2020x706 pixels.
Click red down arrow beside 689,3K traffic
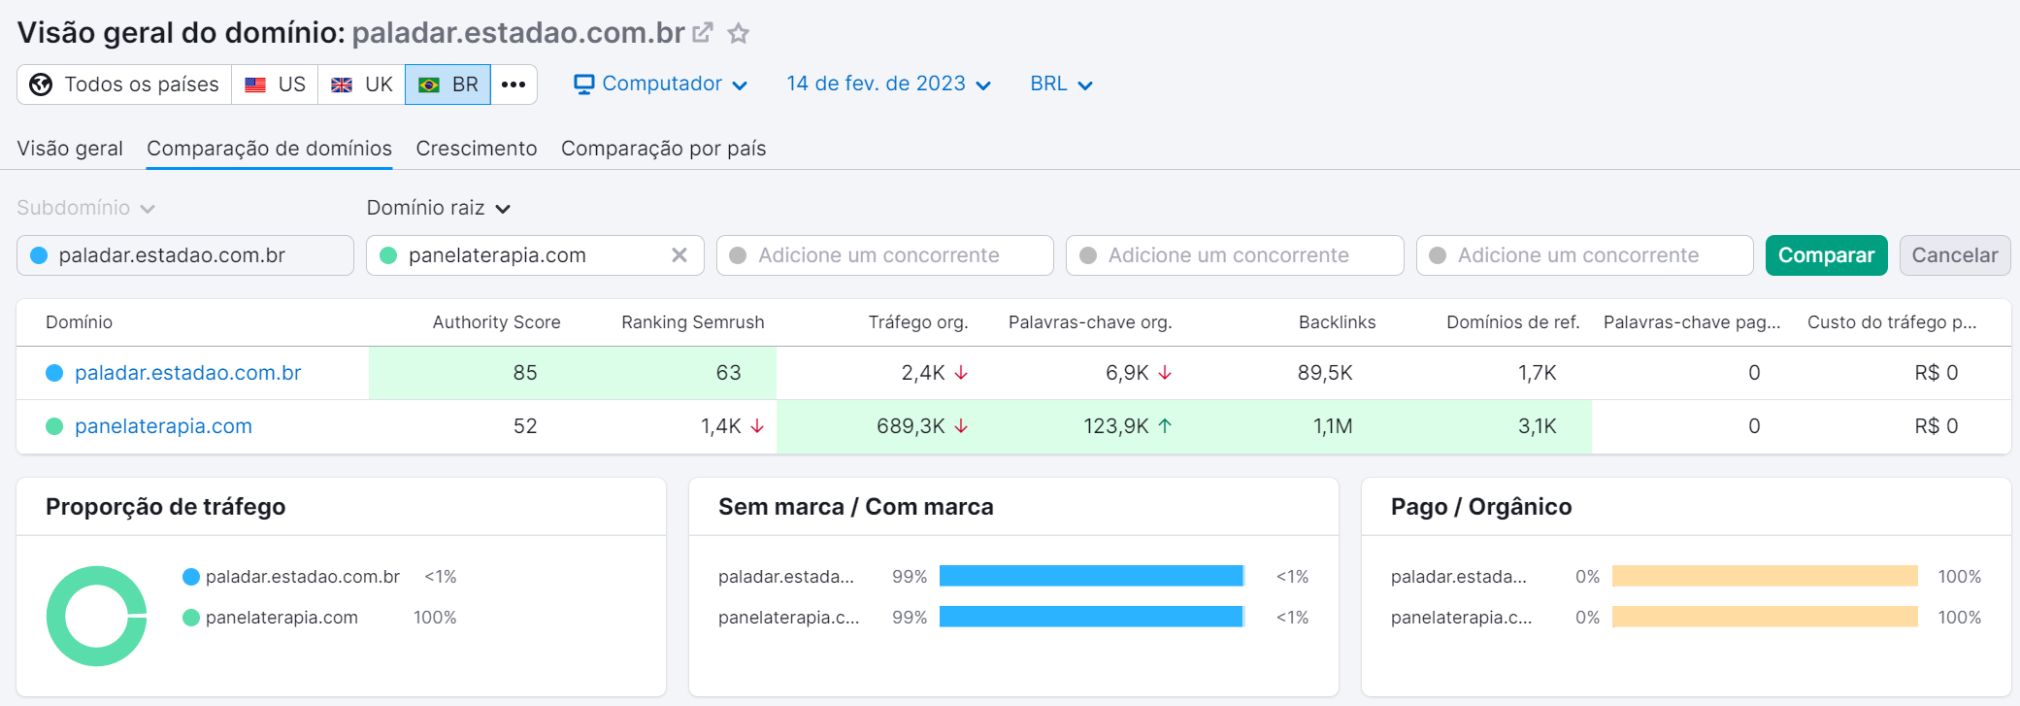tap(961, 426)
